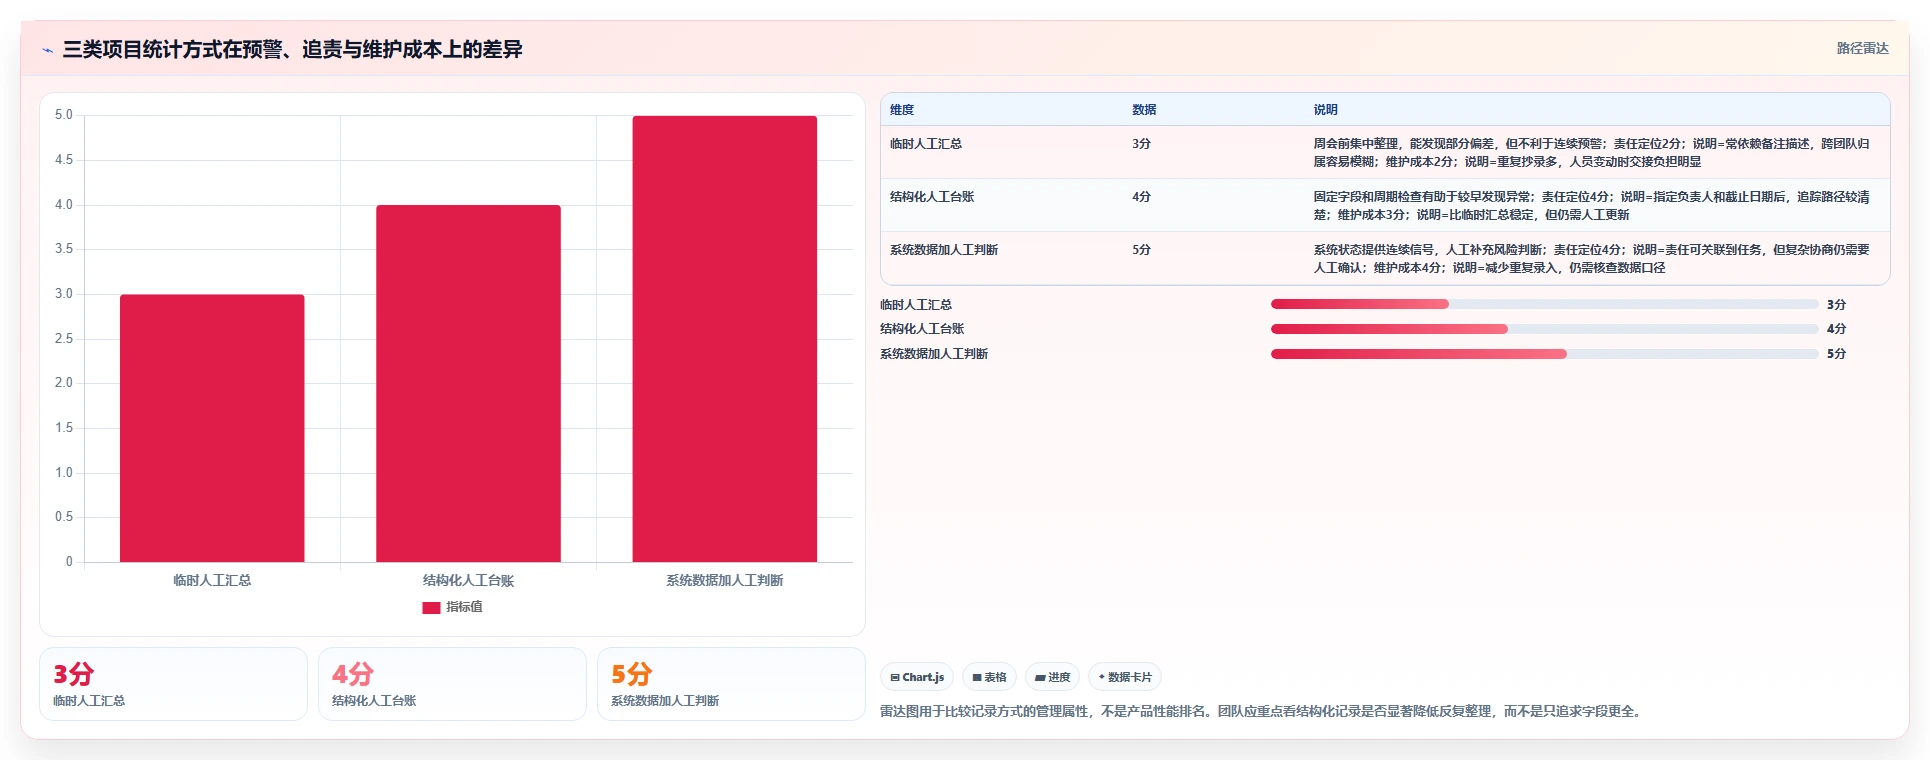The height and width of the screenshot is (760, 1930).
Task: Click the 说明 column header
Action: (1325, 110)
